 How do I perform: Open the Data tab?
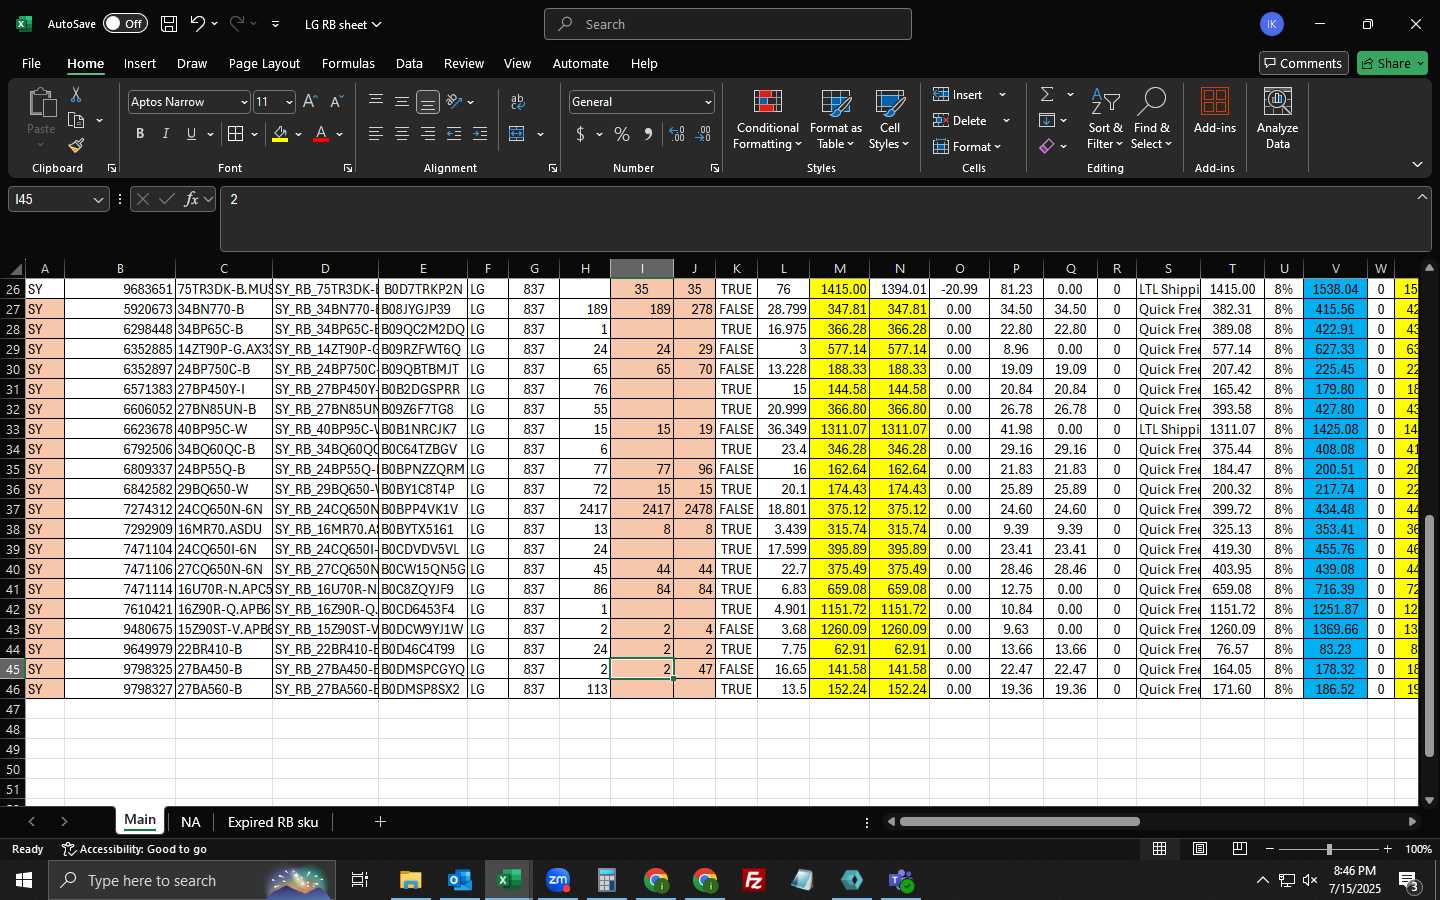pos(409,63)
